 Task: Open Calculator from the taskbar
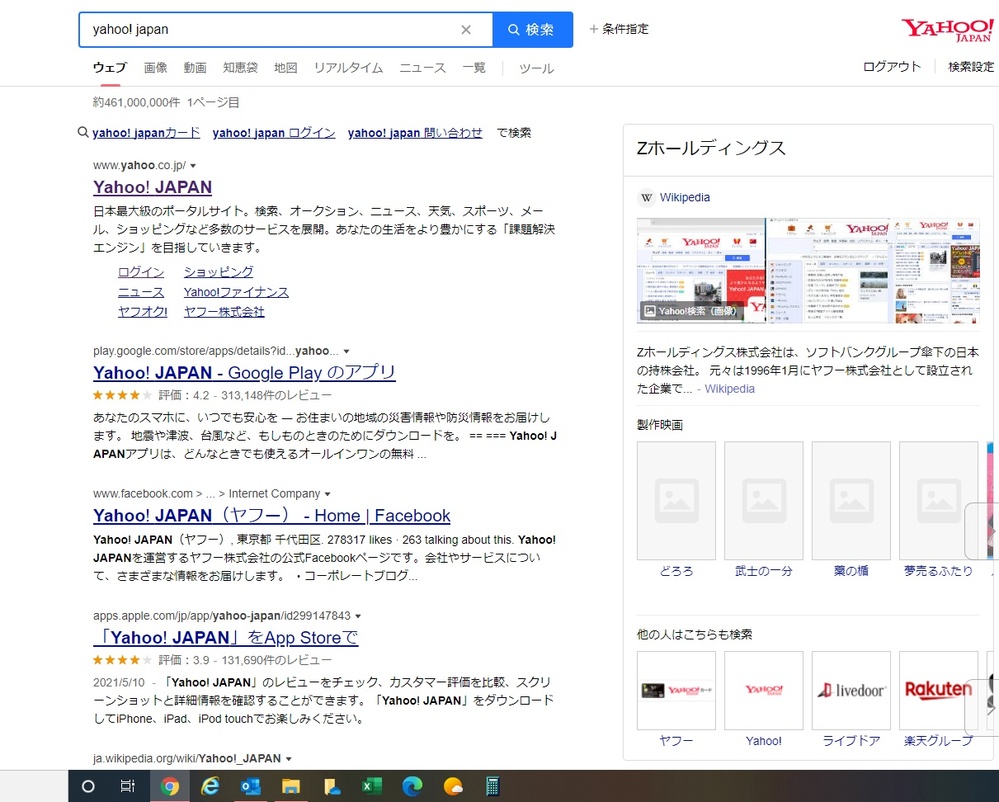pos(492,786)
